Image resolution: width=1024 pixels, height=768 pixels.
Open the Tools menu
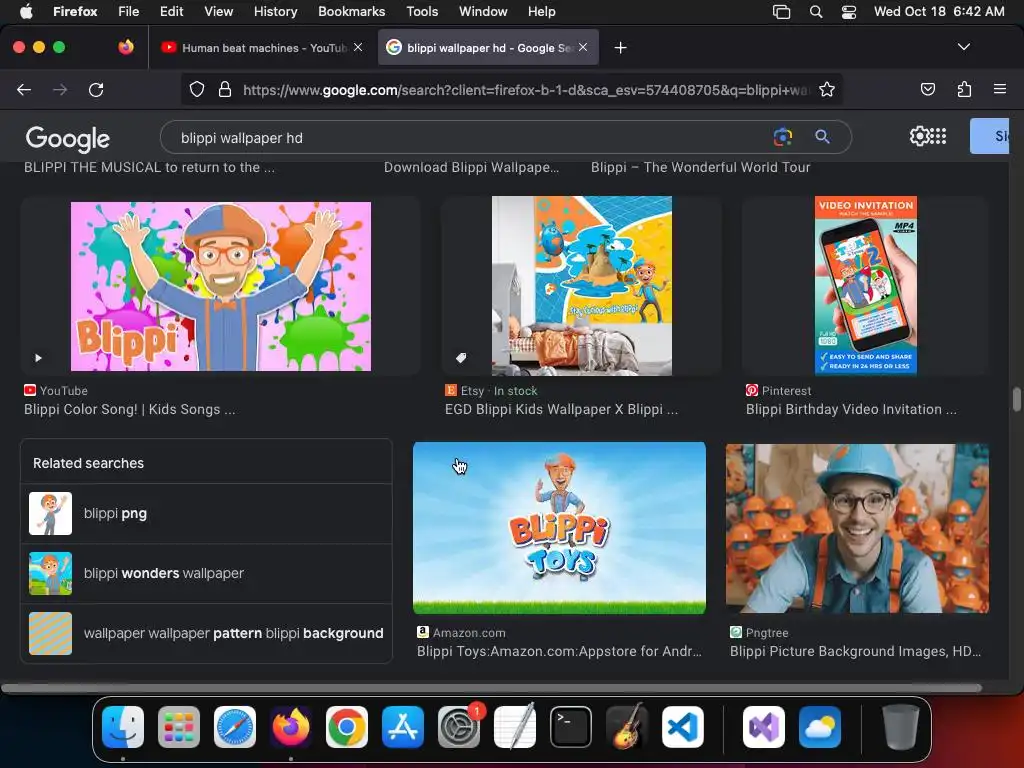(x=422, y=11)
